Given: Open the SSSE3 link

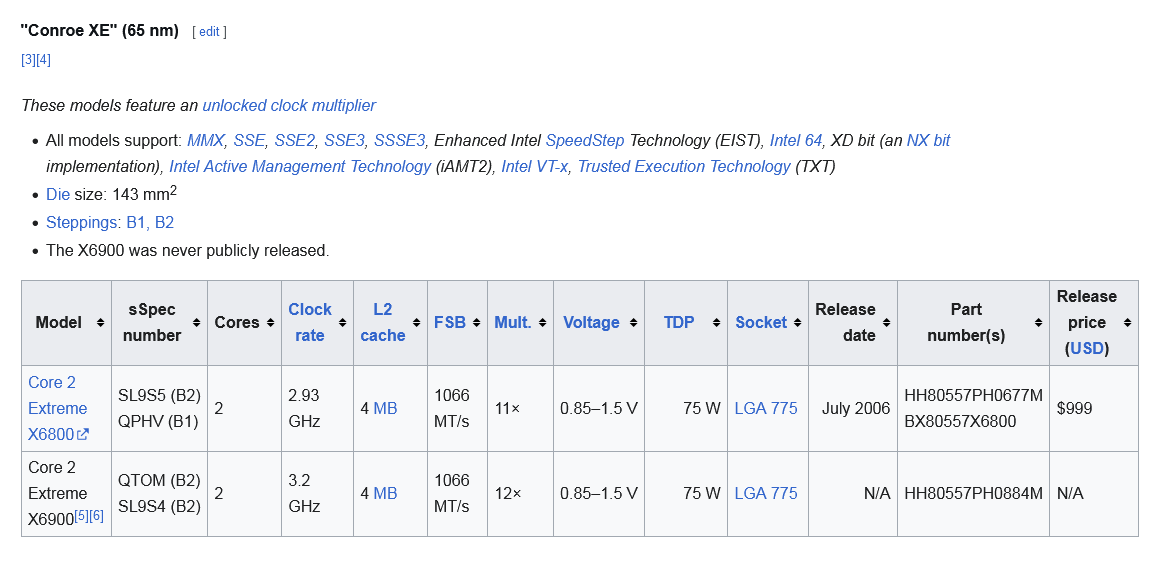Looking at the screenshot, I should [399, 141].
